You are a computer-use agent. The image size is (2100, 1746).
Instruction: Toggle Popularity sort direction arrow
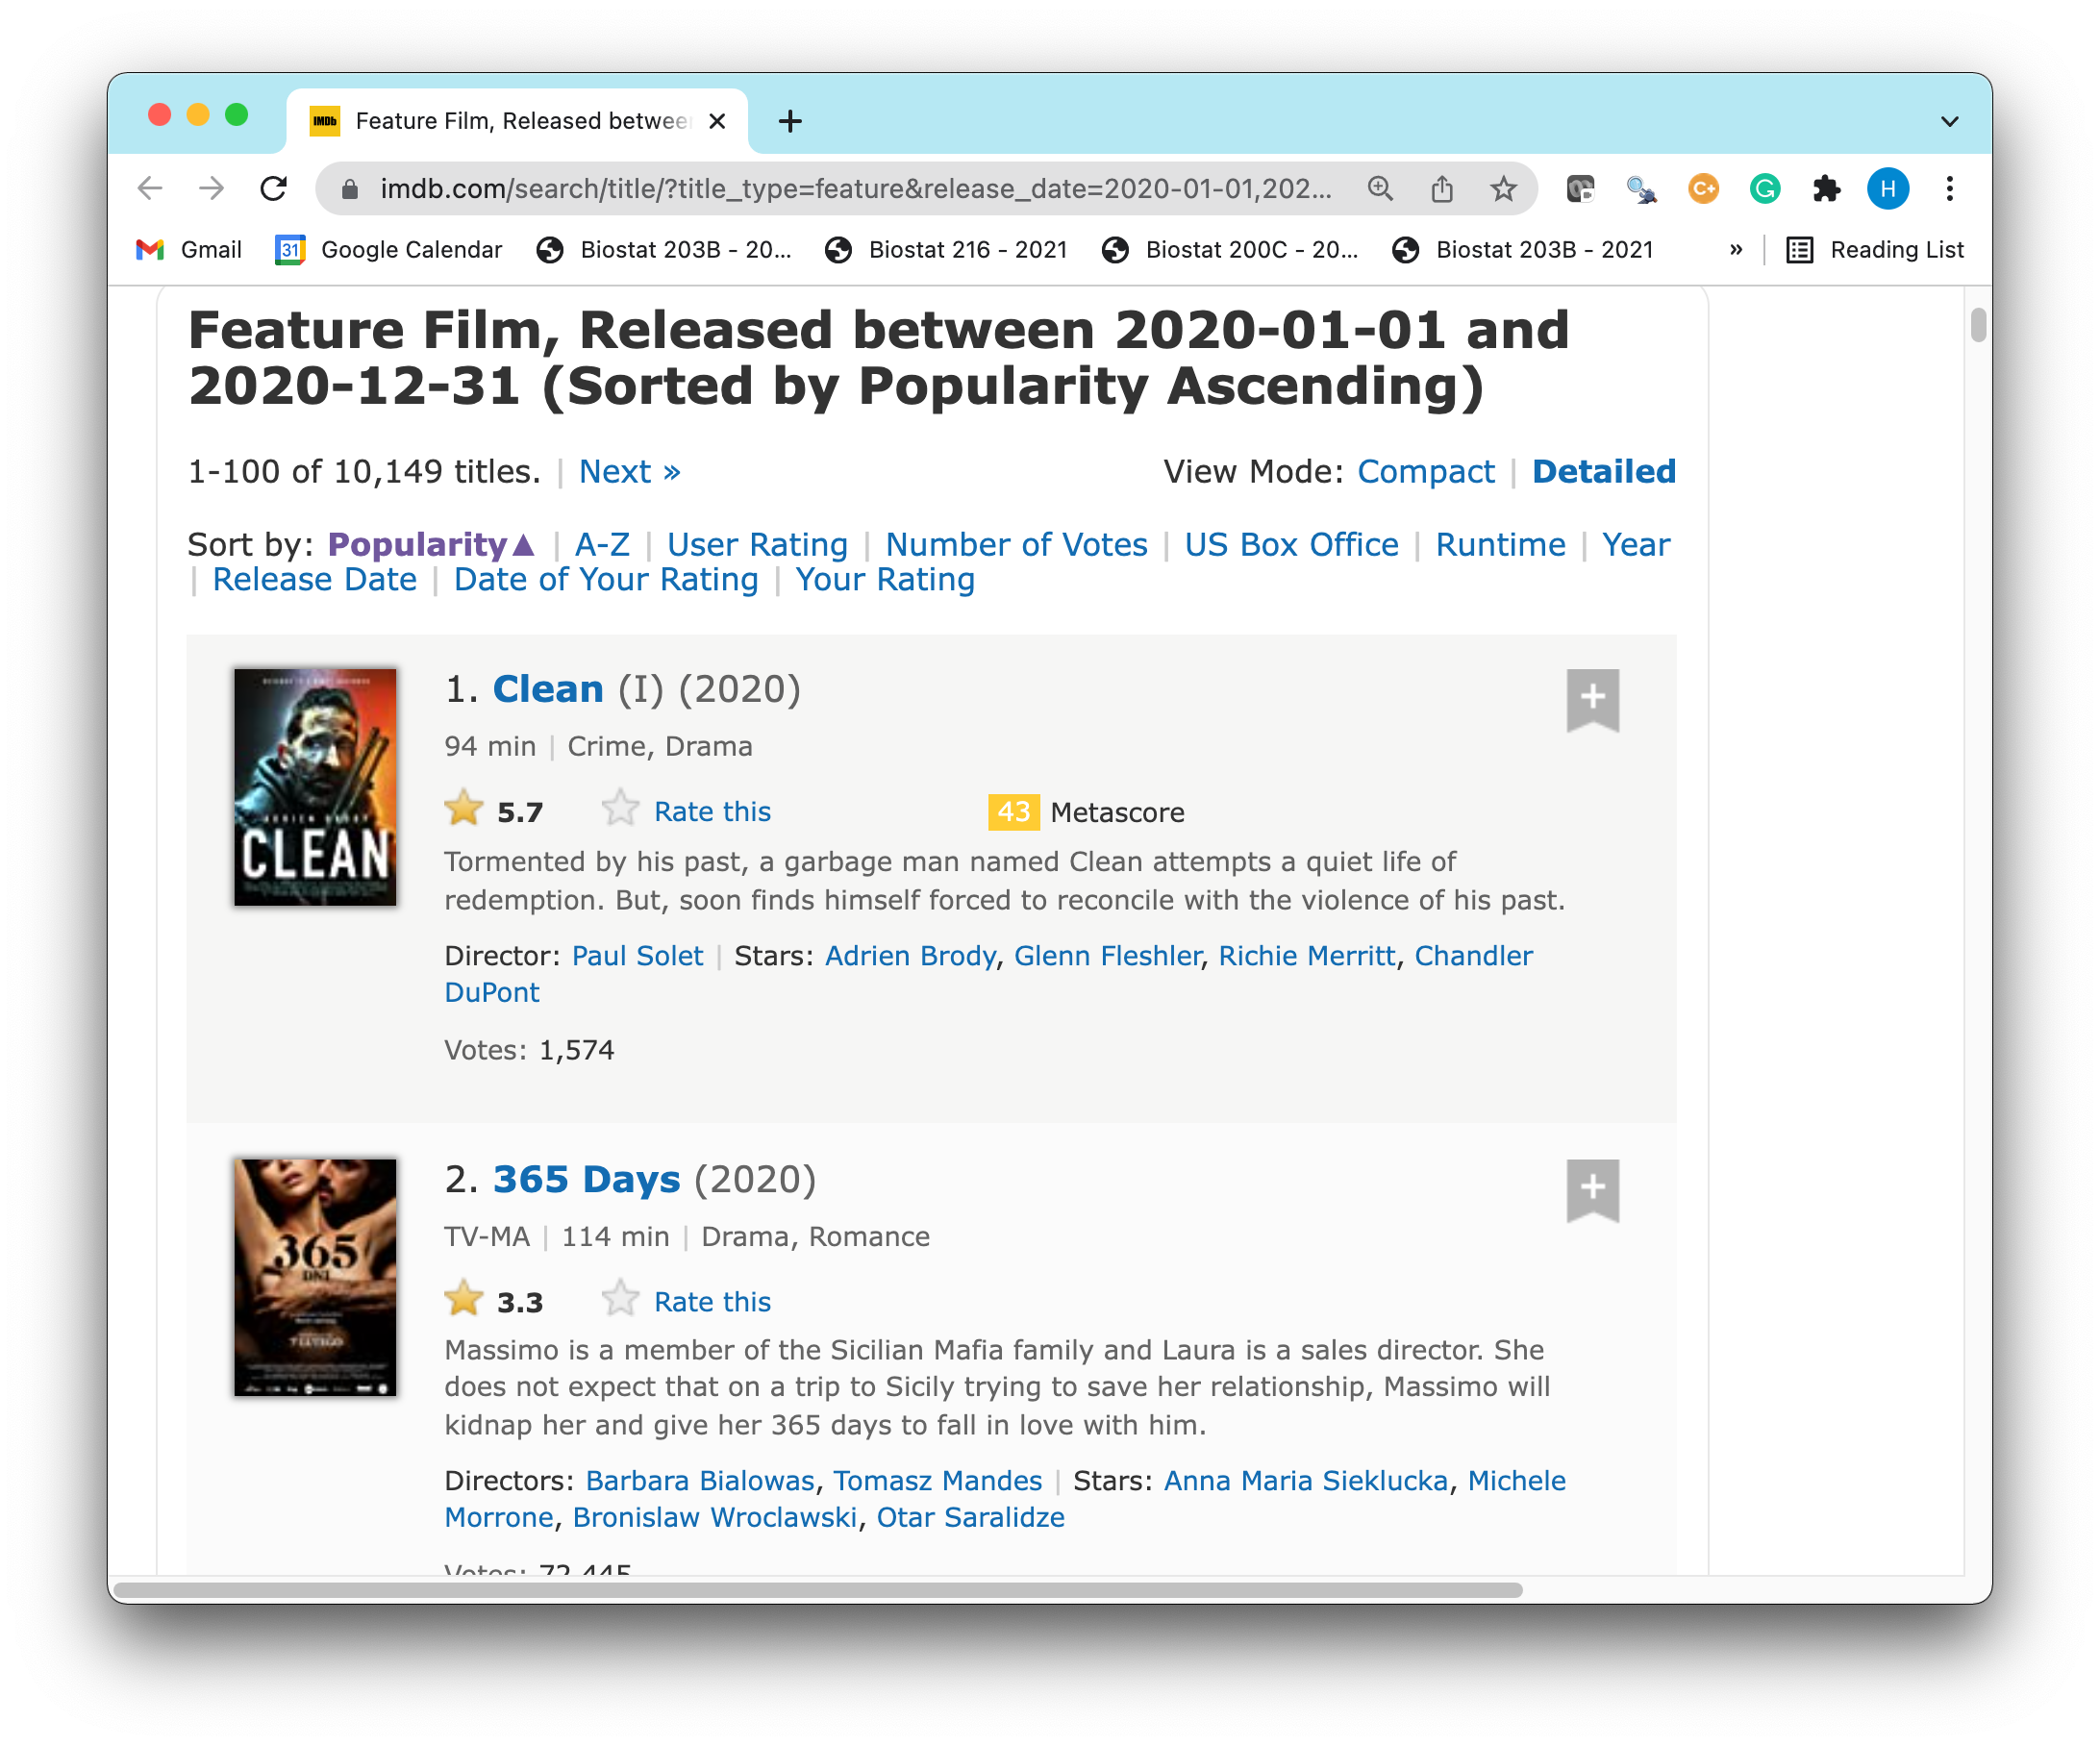523,545
